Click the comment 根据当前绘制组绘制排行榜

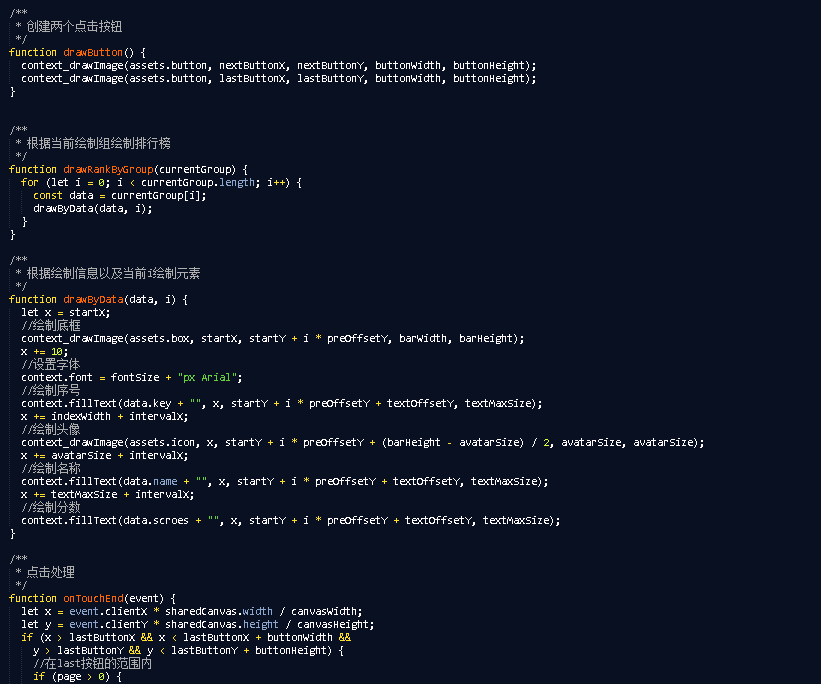pos(98,143)
